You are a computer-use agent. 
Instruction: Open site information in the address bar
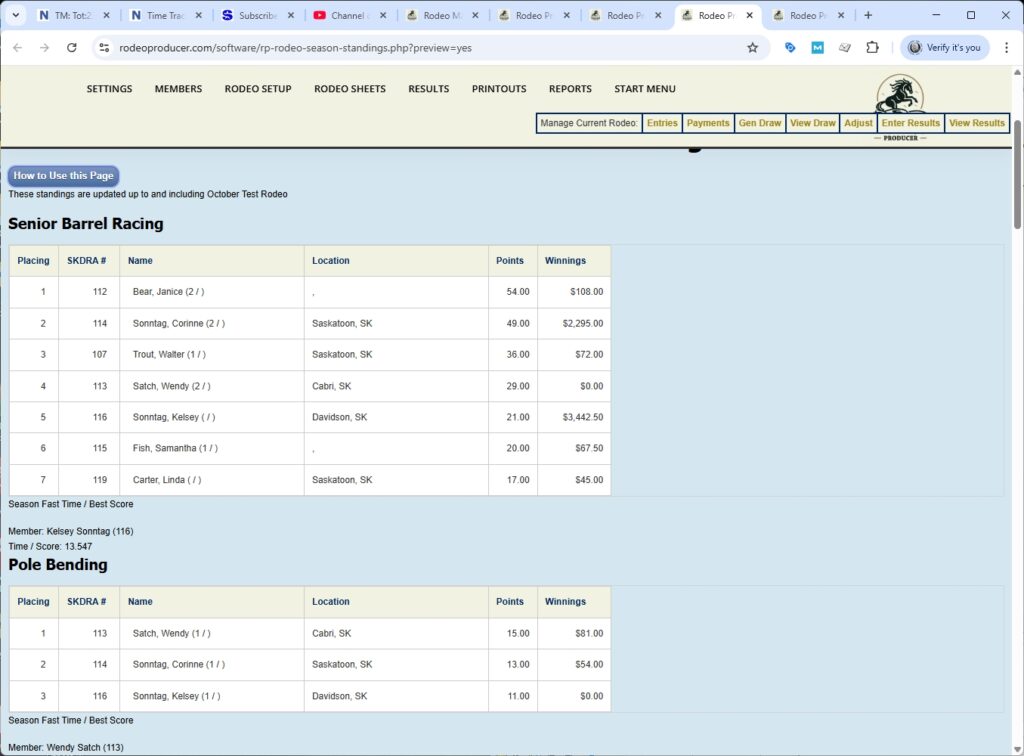click(x=105, y=47)
